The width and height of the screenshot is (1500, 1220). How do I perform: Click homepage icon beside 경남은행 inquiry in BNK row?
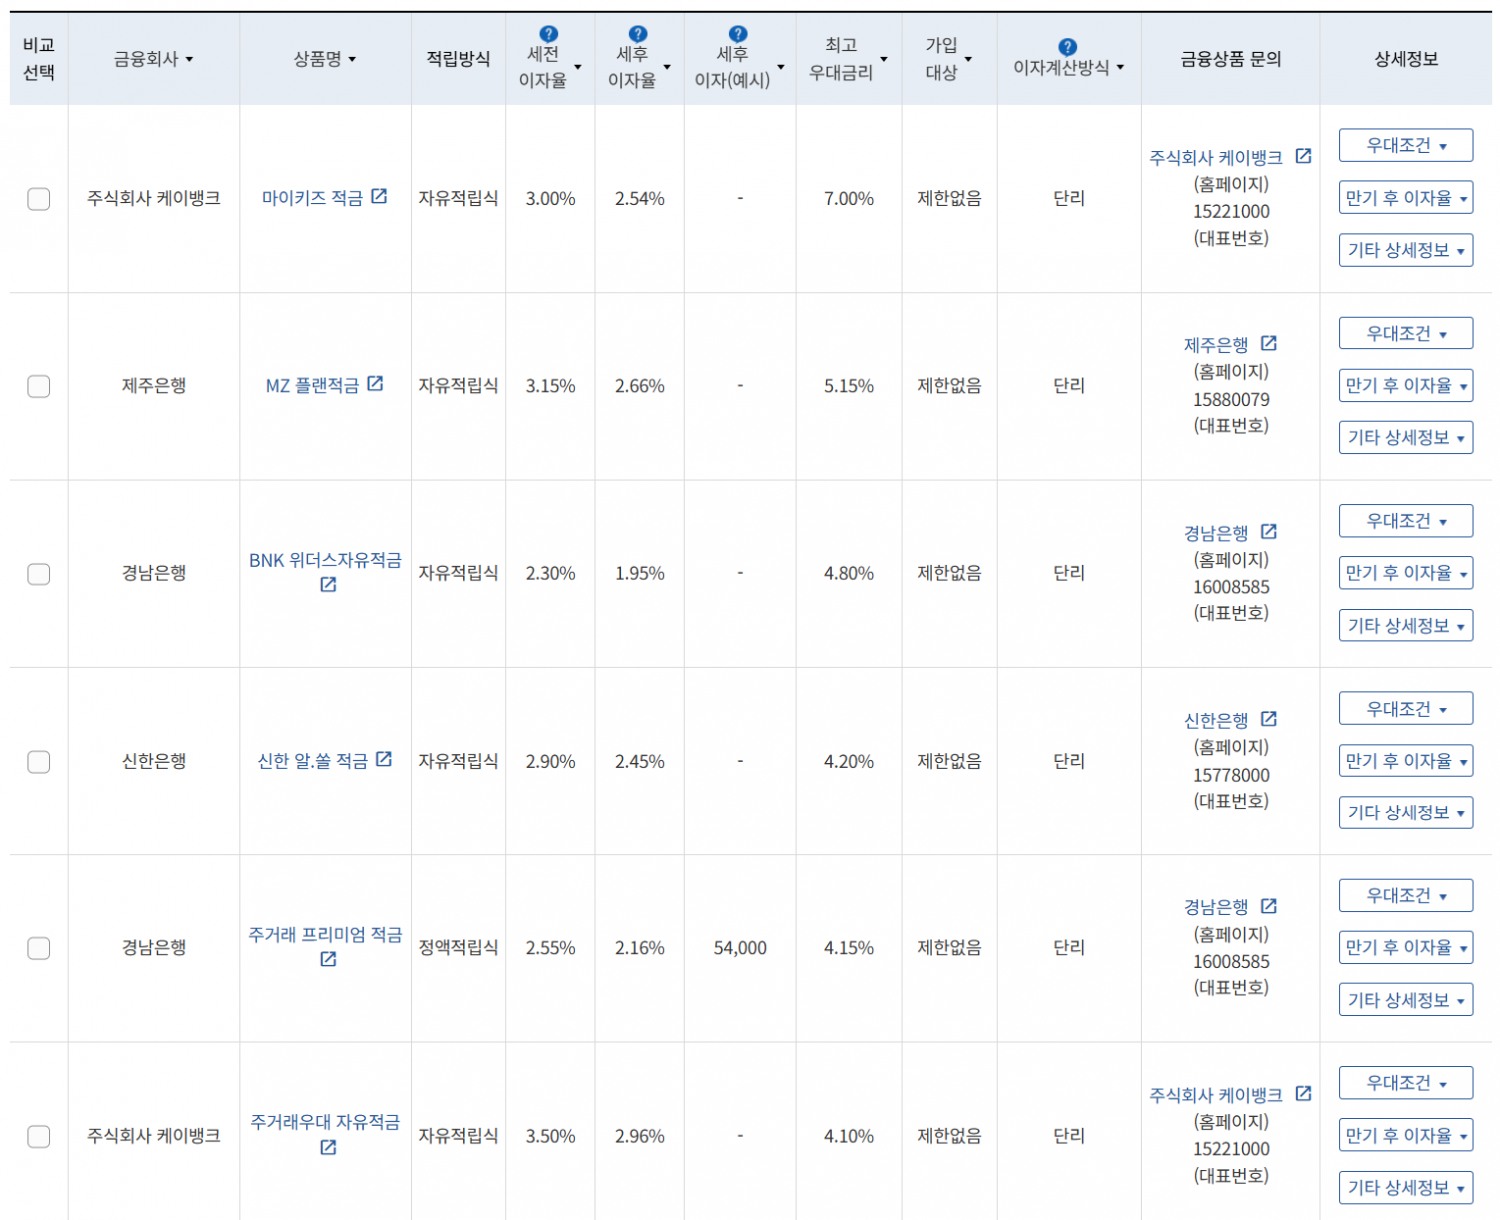click(1269, 531)
